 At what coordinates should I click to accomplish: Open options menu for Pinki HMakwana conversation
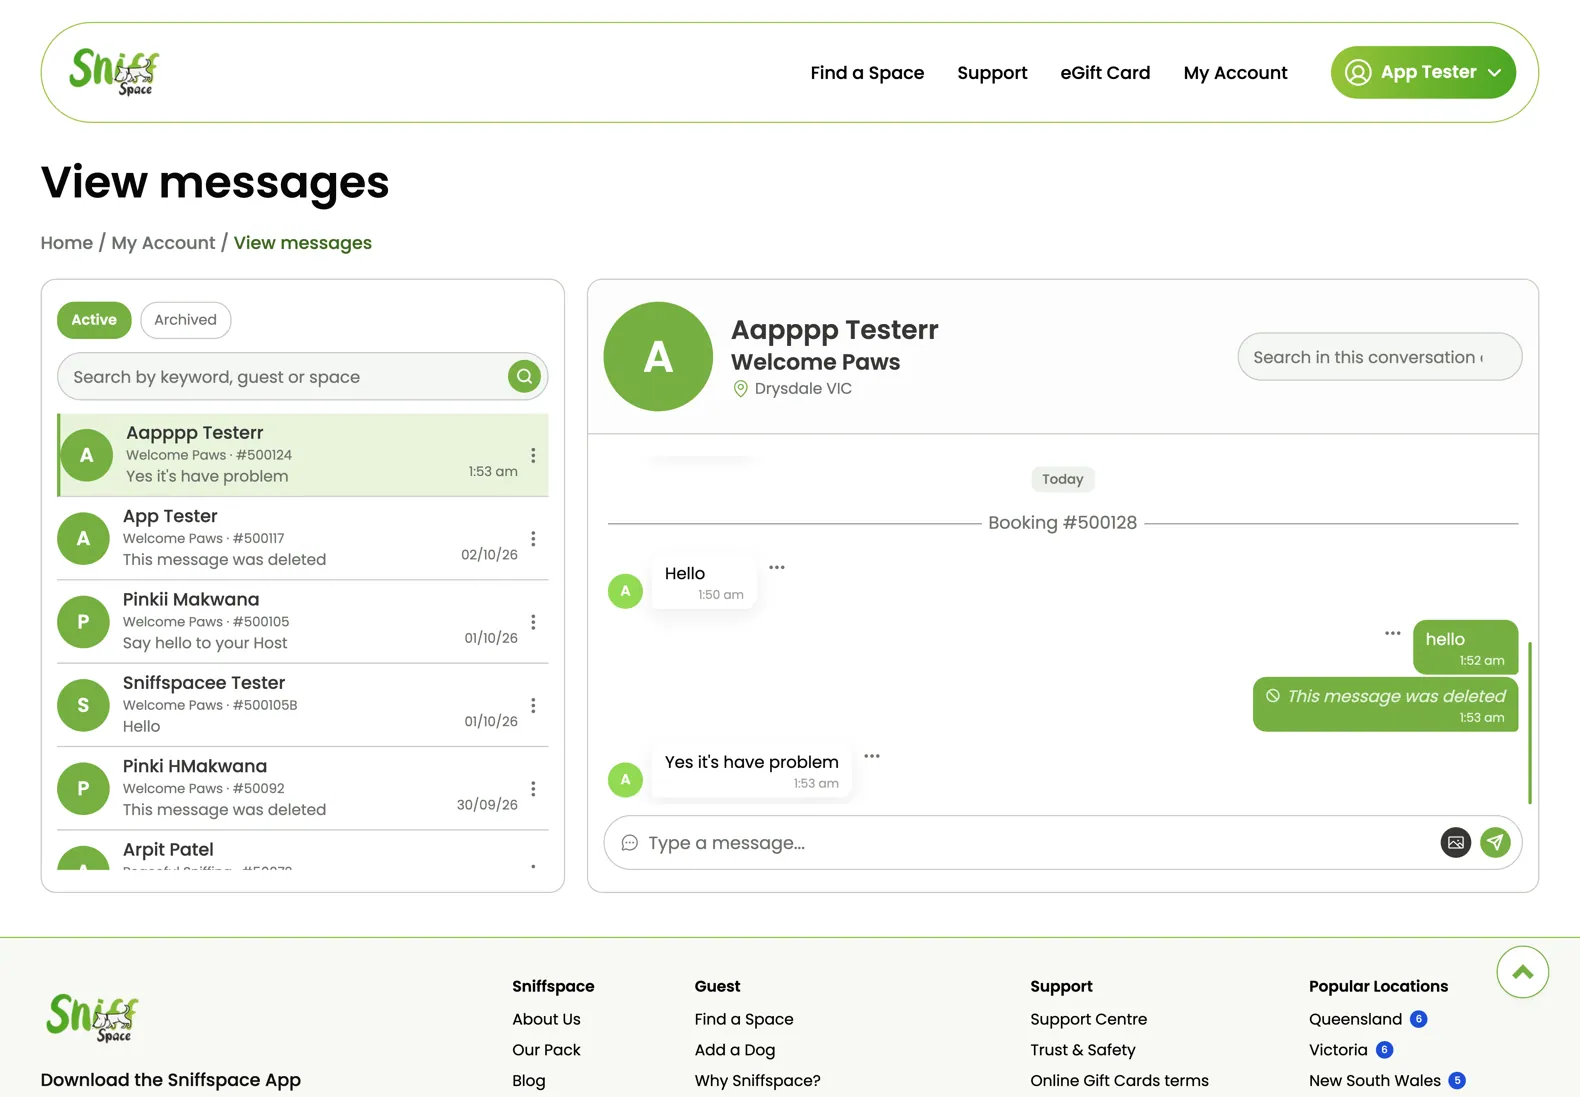point(533,789)
